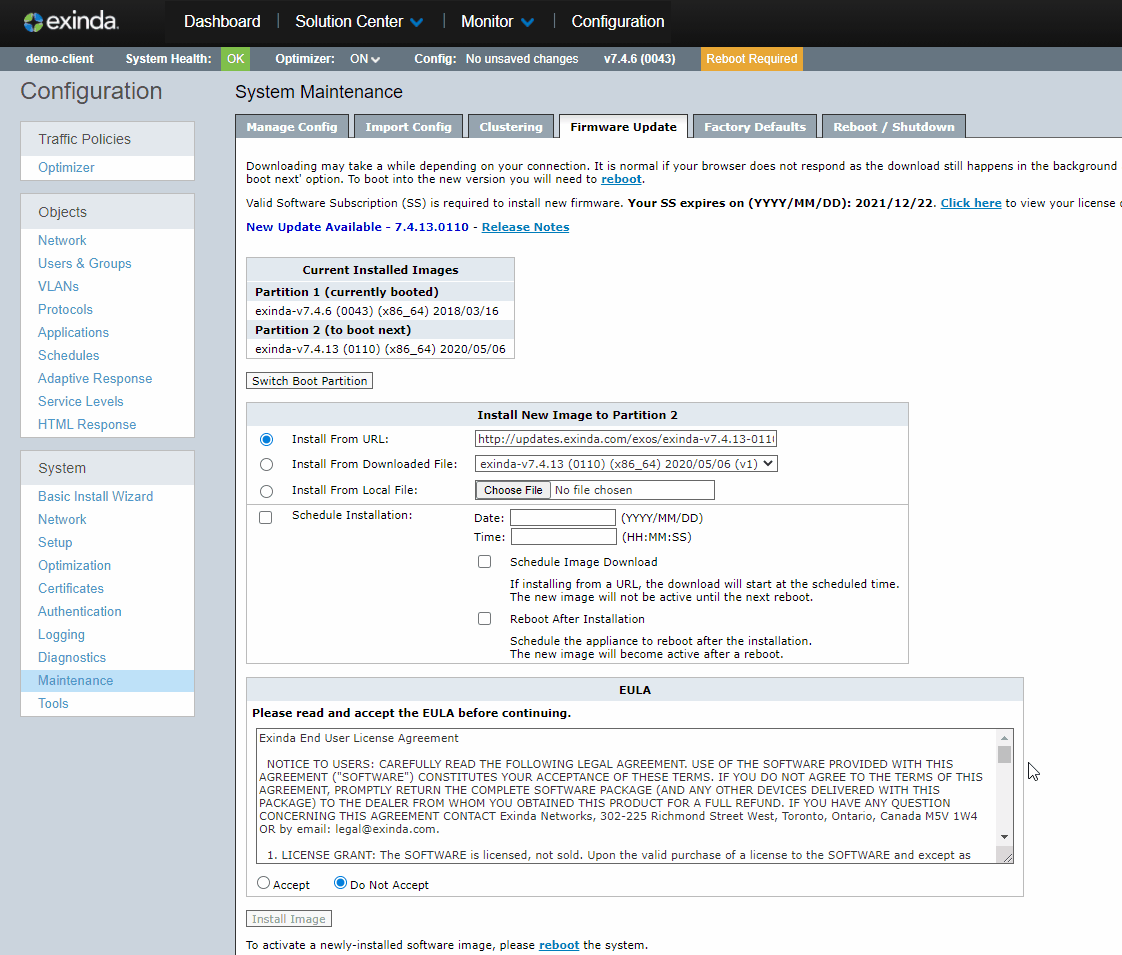Go to Authentication in the sidebar
The width and height of the screenshot is (1122, 955).
pyautogui.click(x=79, y=612)
